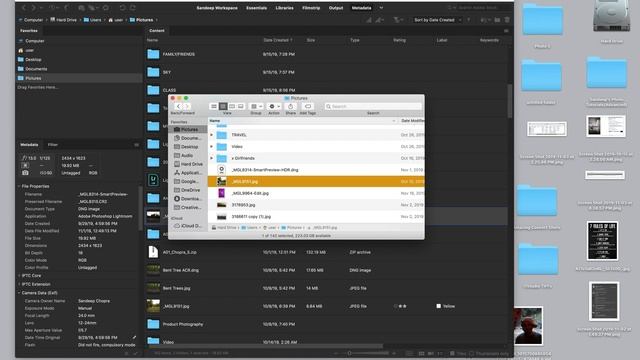Switch to Filmstrip workspace
Screen dimensions: 640x360
[311, 8]
